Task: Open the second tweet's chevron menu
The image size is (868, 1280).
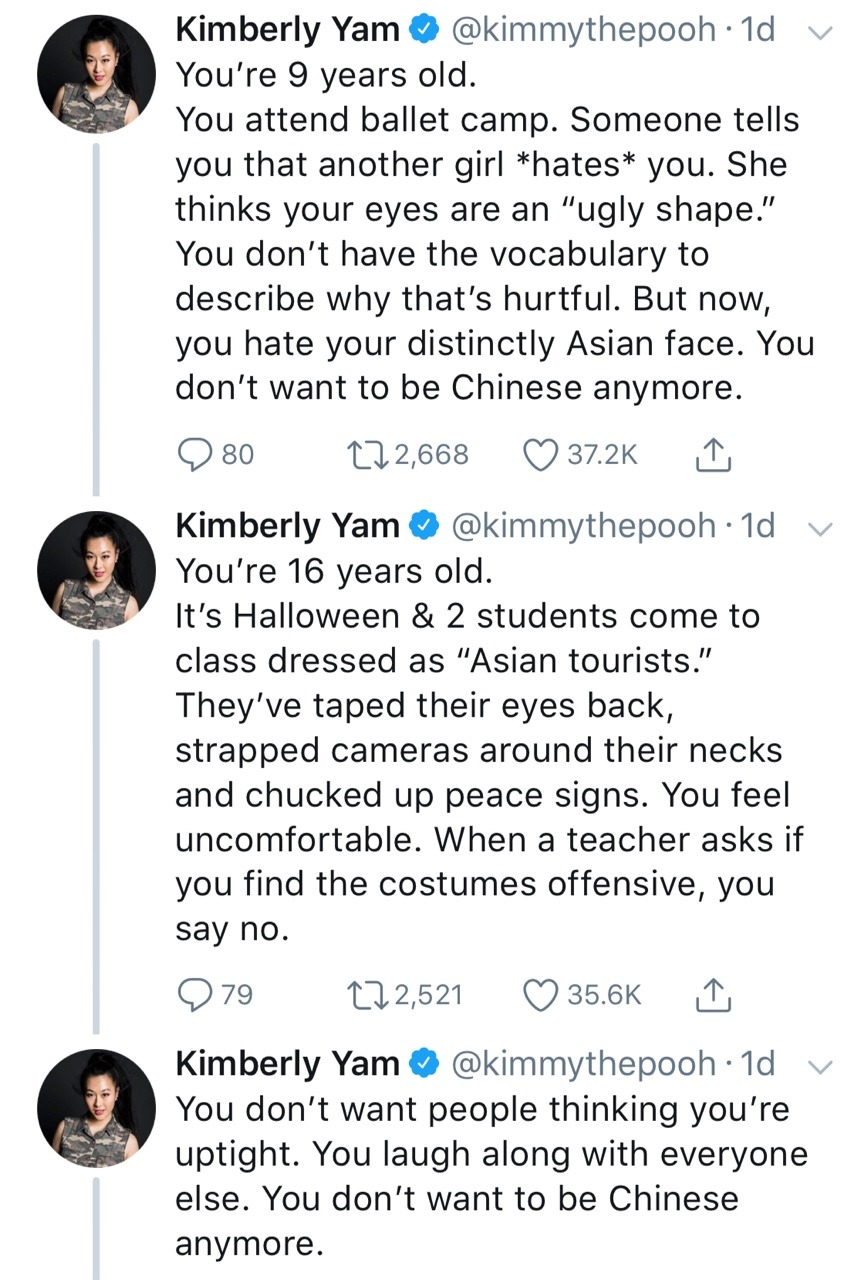Action: tap(817, 531)
